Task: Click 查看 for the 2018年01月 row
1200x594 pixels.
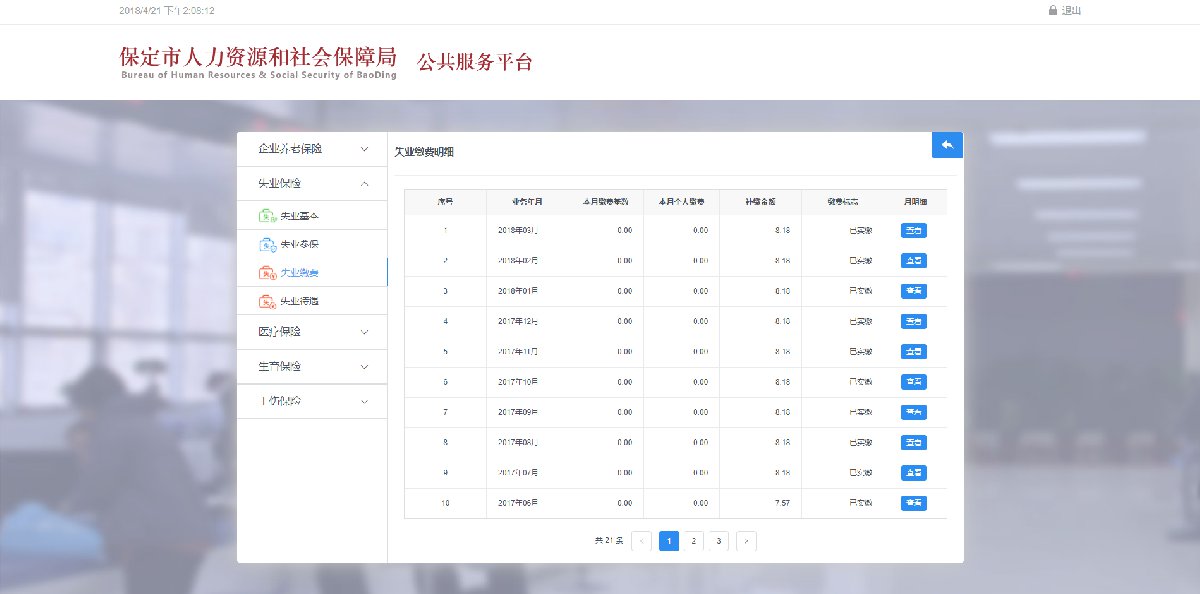Action: point(913,291)
